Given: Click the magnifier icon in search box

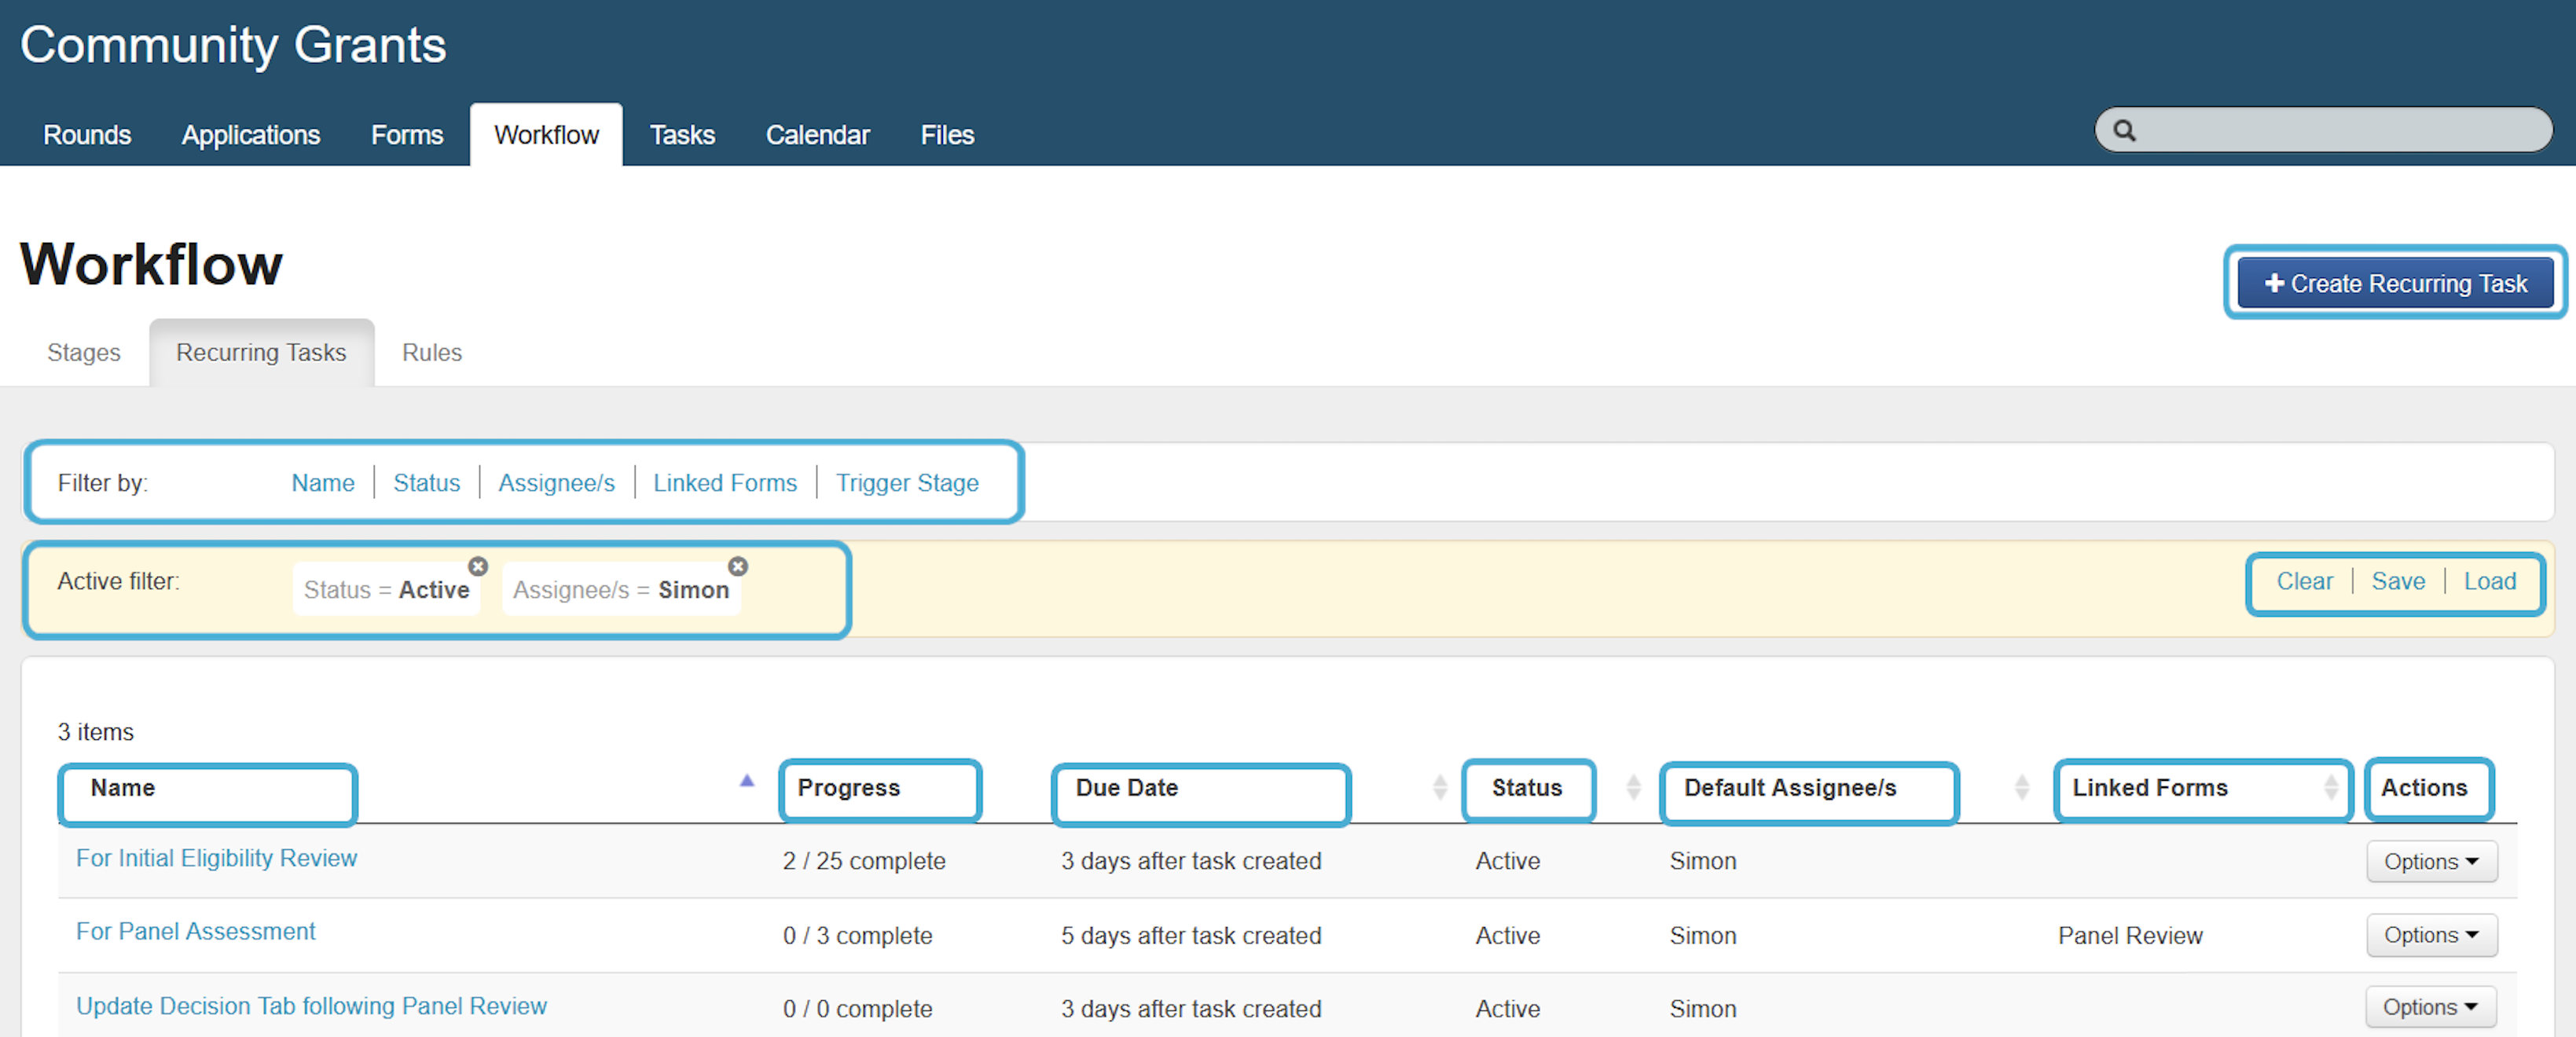Looking at the screenshot, I should click(2124, 131).
